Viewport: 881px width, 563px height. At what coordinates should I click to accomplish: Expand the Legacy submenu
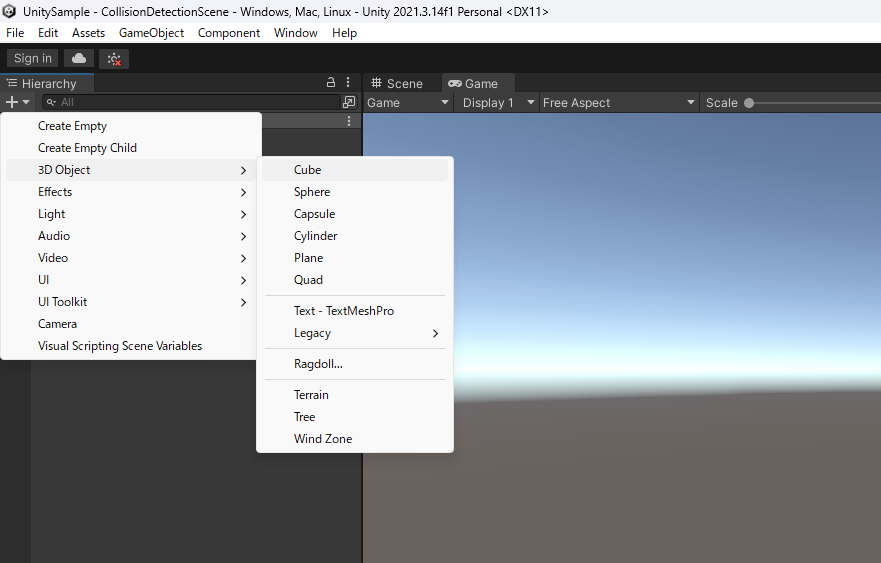click(355, 333)
